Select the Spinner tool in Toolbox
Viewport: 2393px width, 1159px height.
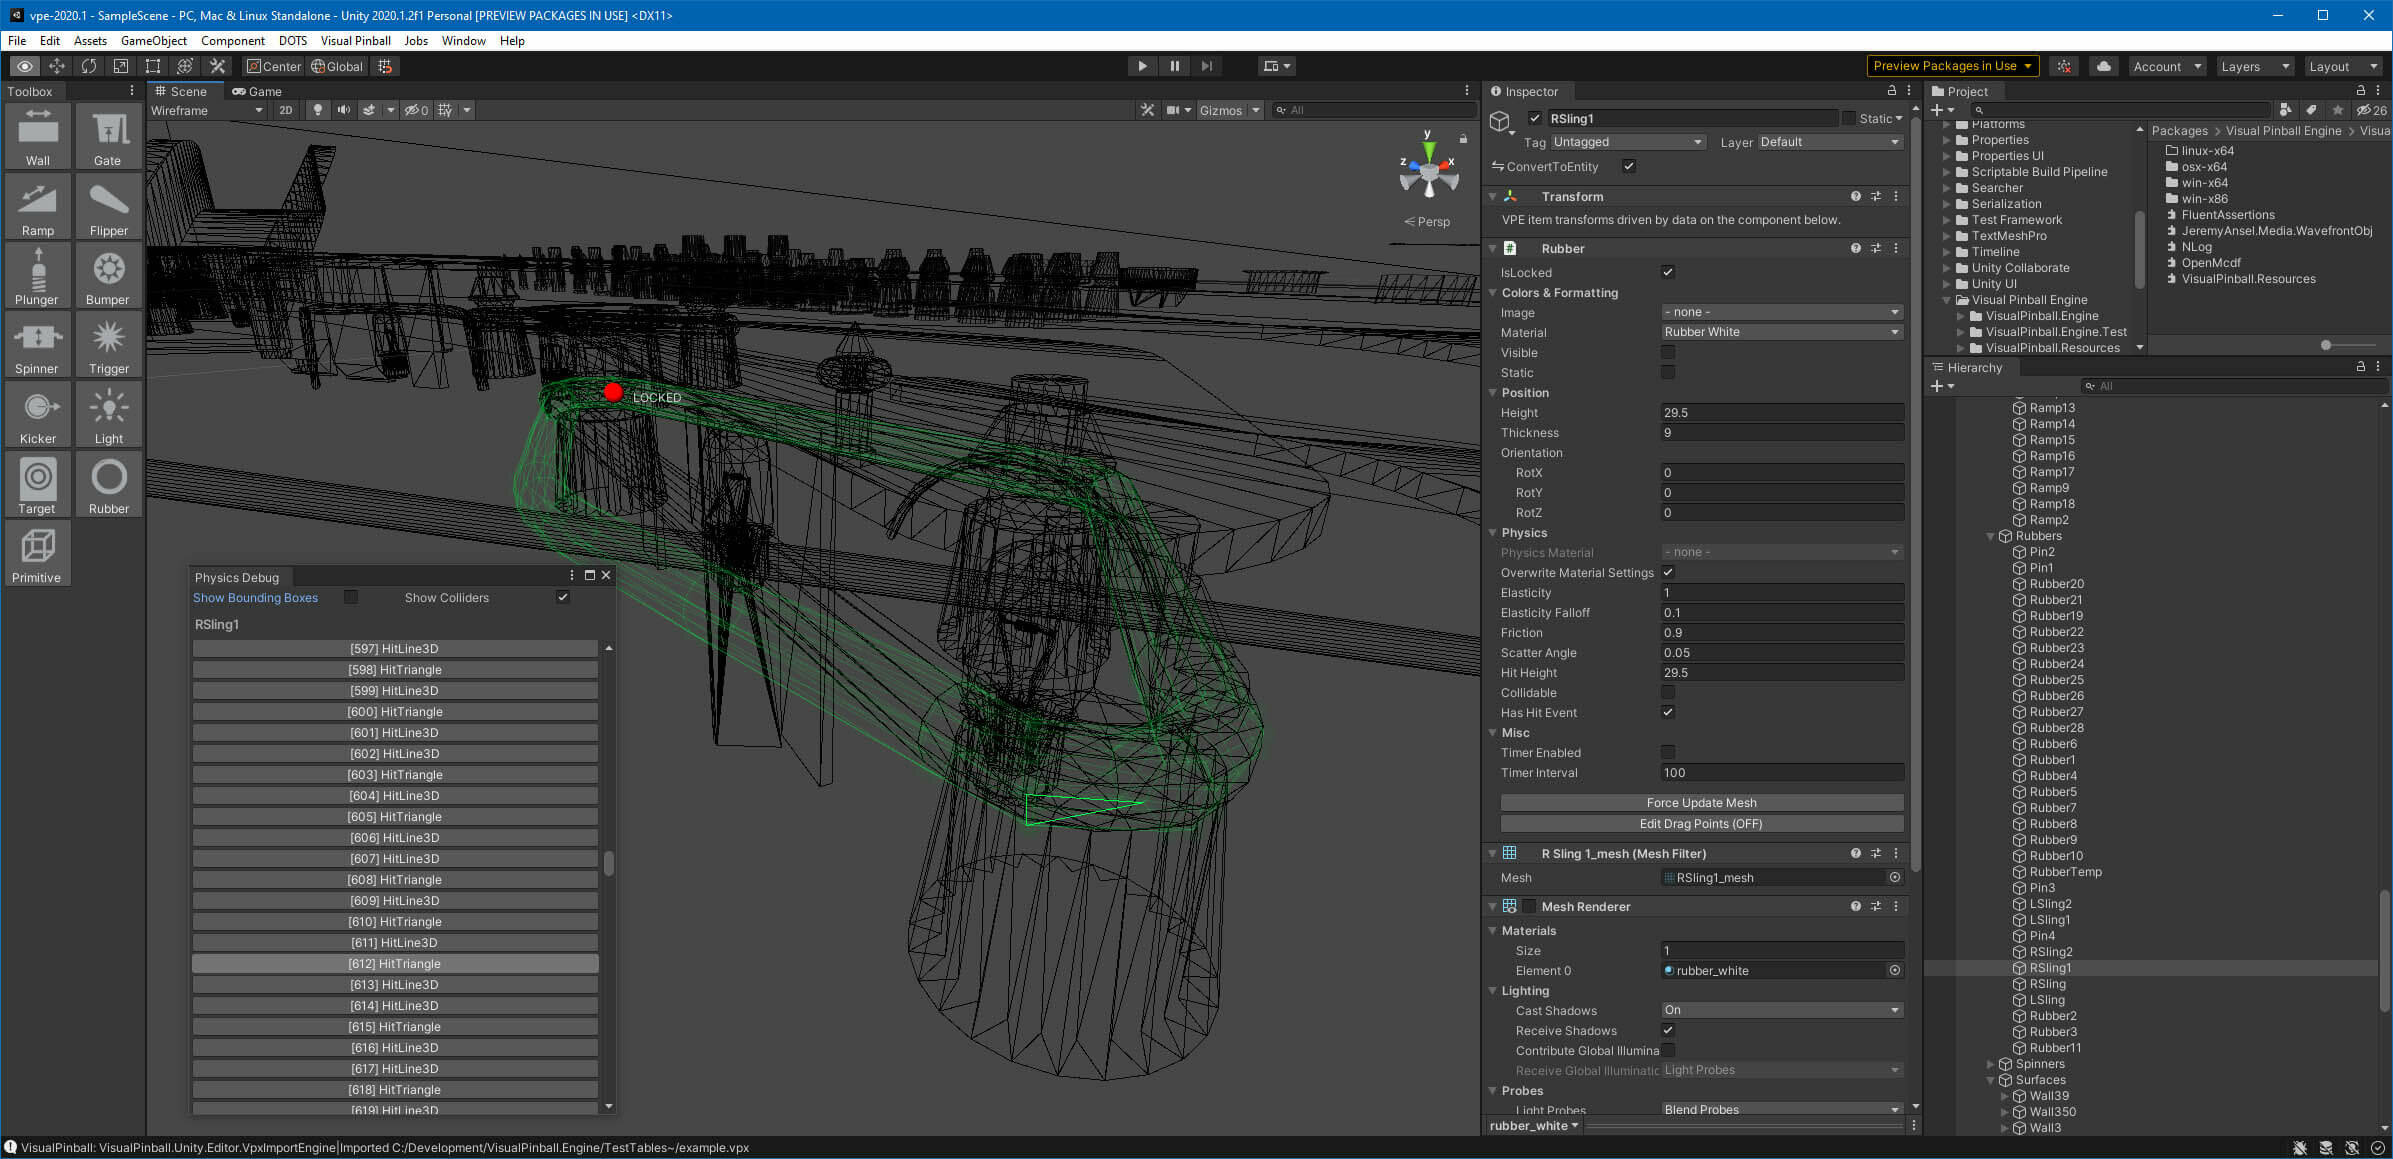click(38, 345)
